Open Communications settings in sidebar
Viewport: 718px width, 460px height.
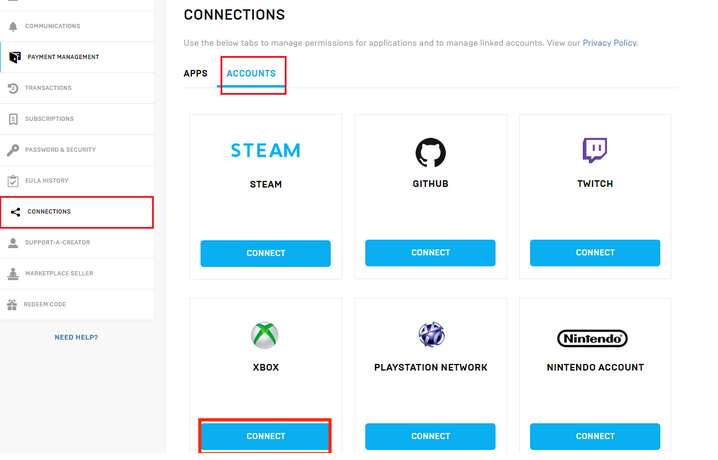77,26
